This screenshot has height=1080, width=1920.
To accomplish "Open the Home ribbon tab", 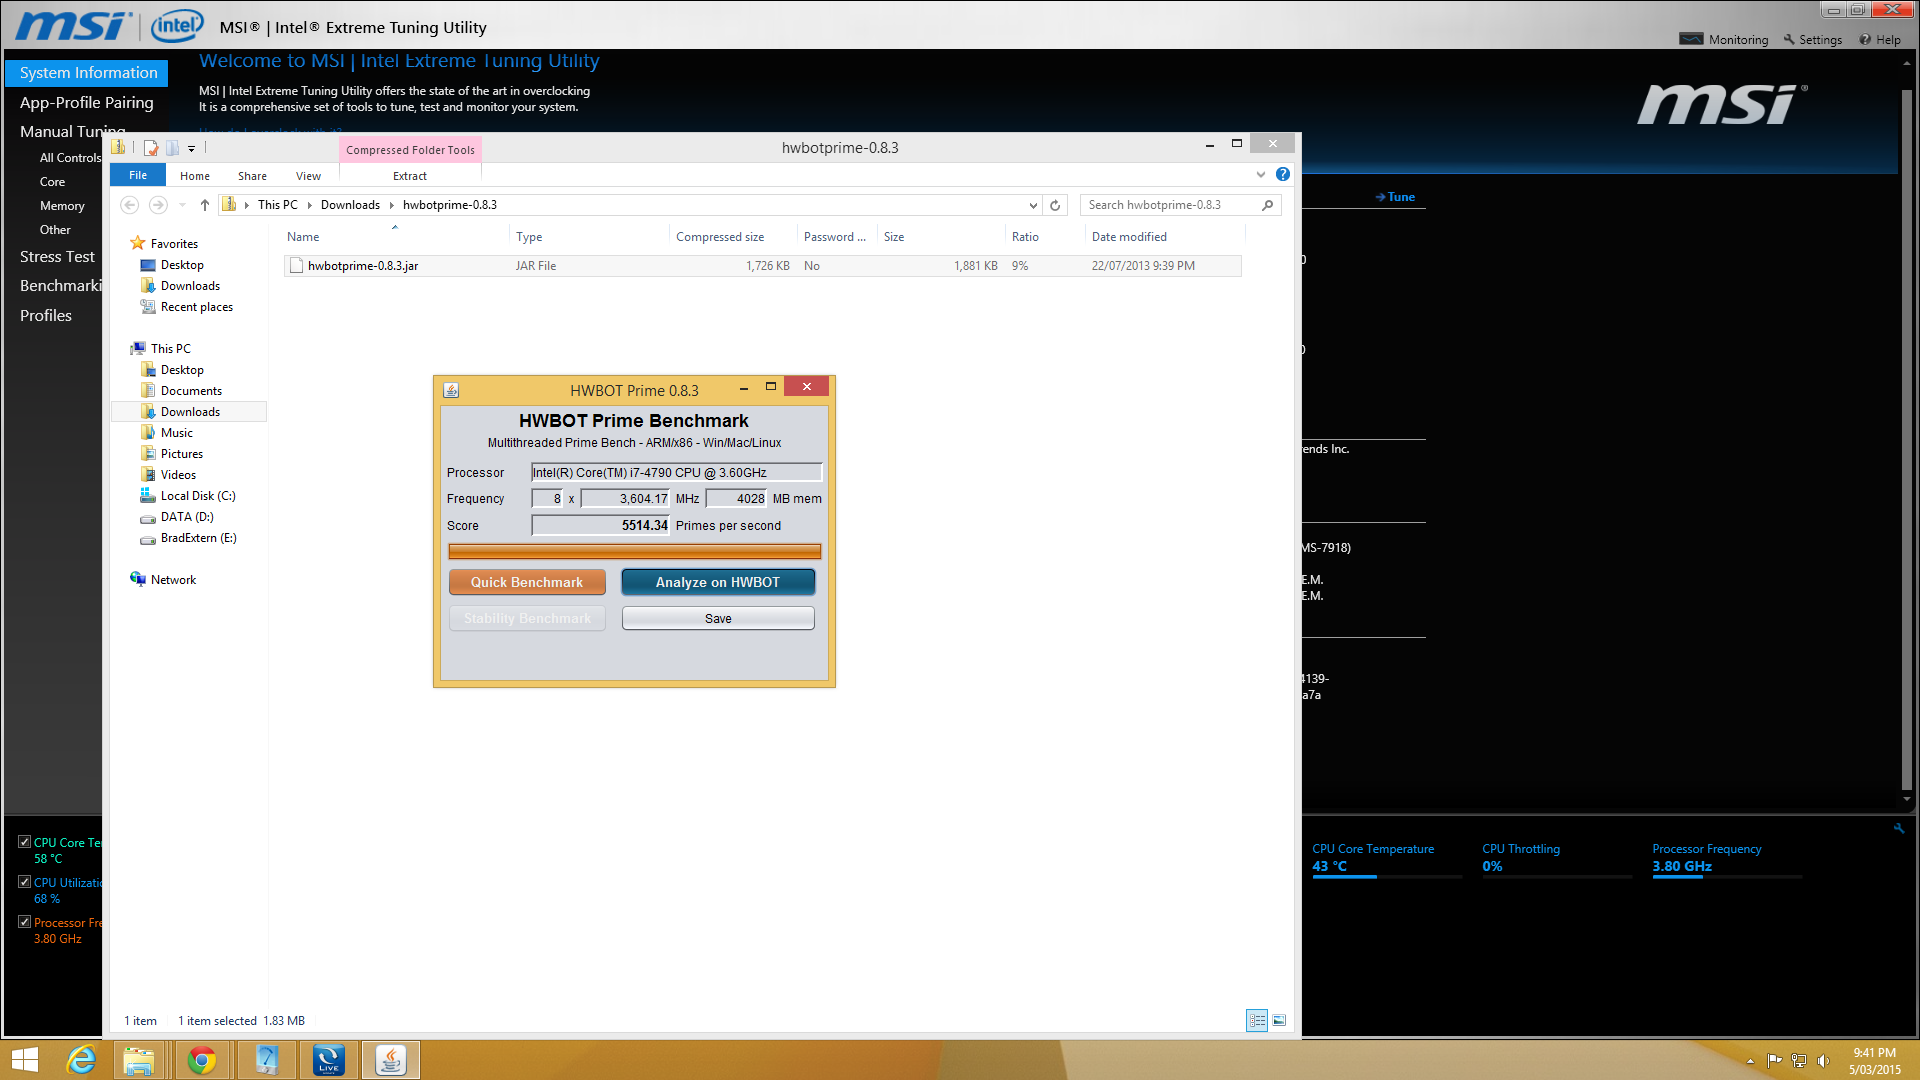I will click(x=195, y=176).
